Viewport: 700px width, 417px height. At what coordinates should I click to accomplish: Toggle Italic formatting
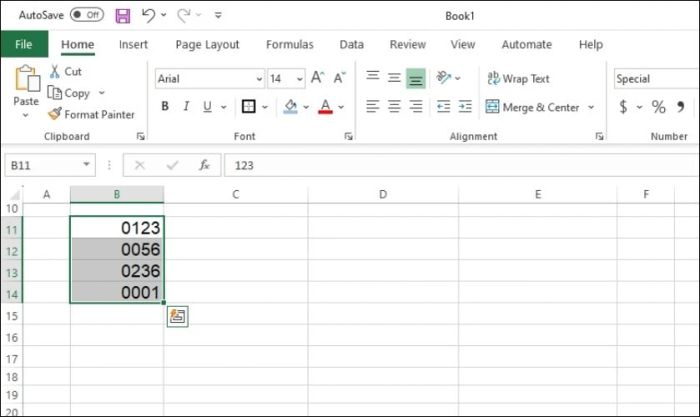(x=186, y=106)
